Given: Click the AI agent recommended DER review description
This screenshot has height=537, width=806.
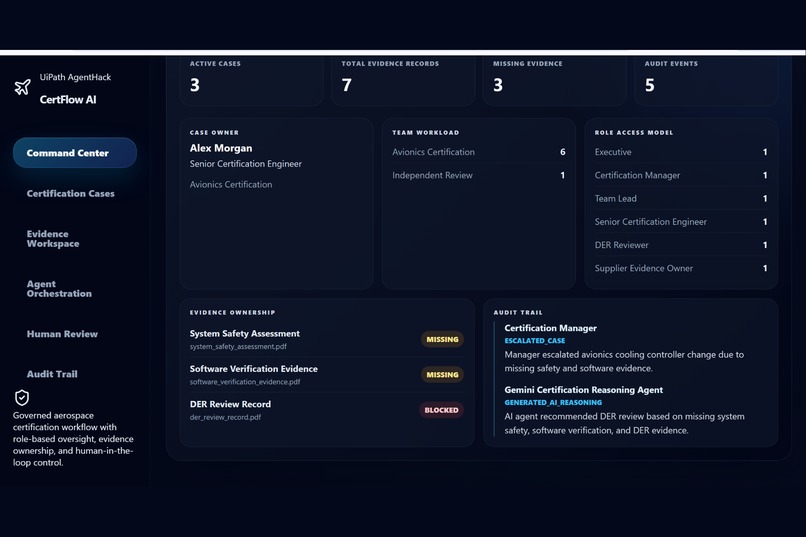Looking at the screenshot, I should (624, 423).
